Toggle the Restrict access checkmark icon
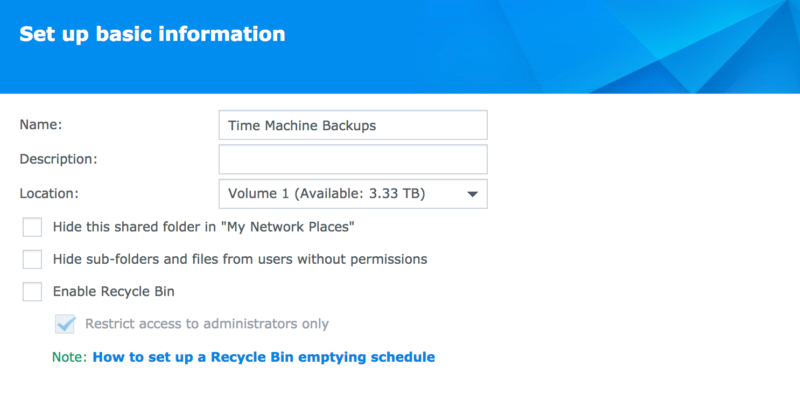Image resolution: width=800 pixels, height=394 pixels. [65, 324]
